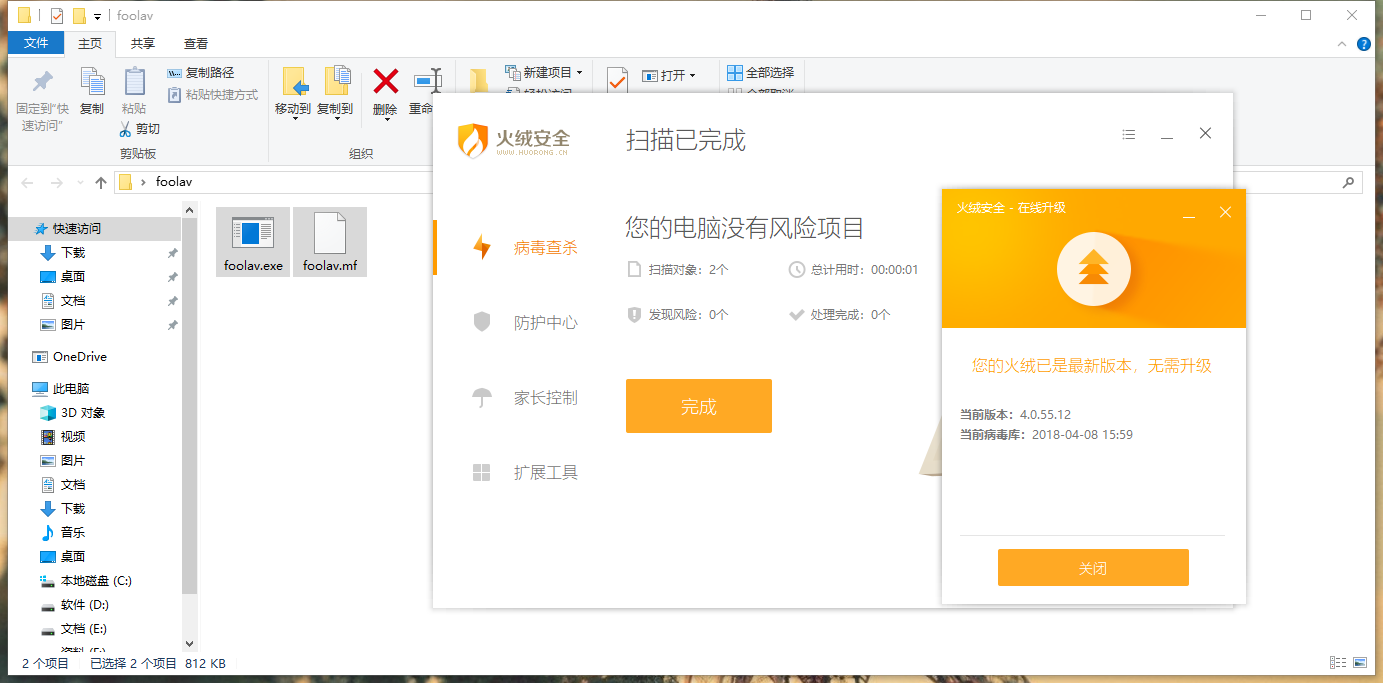Image resolution: width=1383 pixels, height=683 pixels.
Task: Open Customize Quick Access Toolbar dropdown in title bar
Action: point(97,16)
